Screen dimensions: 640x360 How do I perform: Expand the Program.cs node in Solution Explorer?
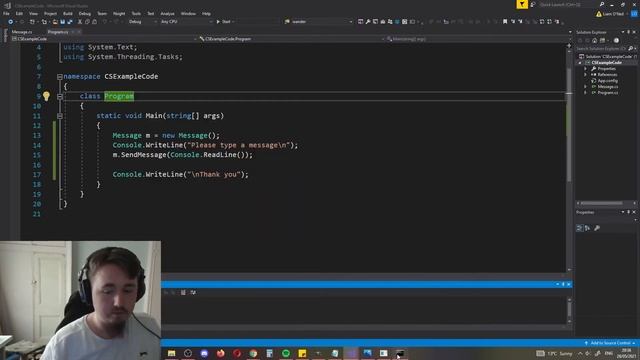[585, 93]
